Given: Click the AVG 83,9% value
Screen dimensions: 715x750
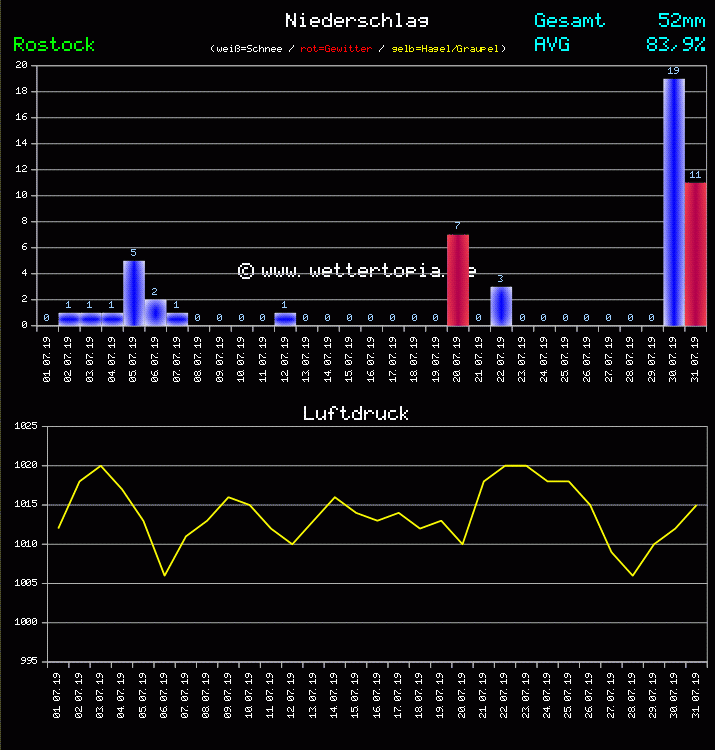Looking at the screenshot, I should pyautogui.click(x=675, y=44).
